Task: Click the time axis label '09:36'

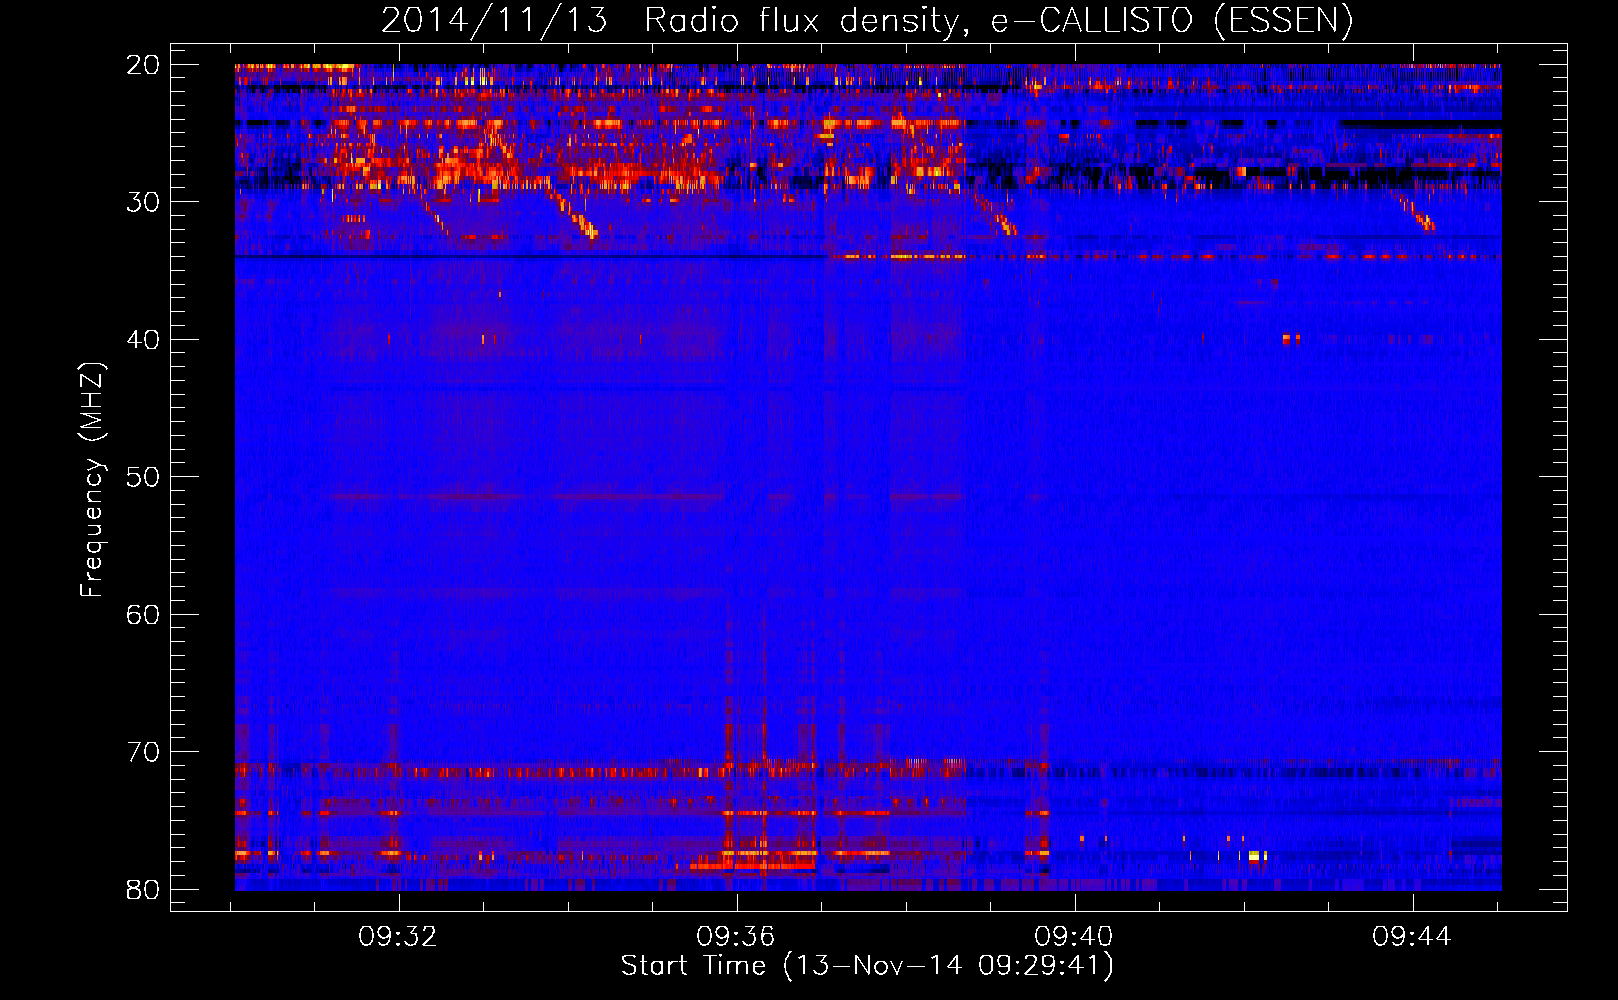Action: coord(736,937)
